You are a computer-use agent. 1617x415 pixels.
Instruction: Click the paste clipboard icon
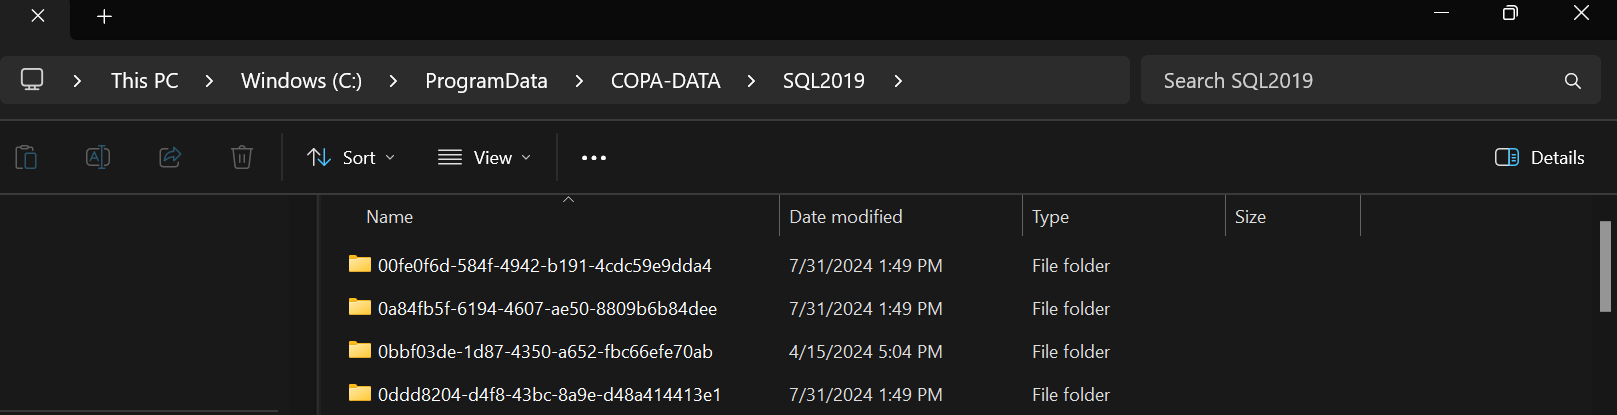click(26, 157)
